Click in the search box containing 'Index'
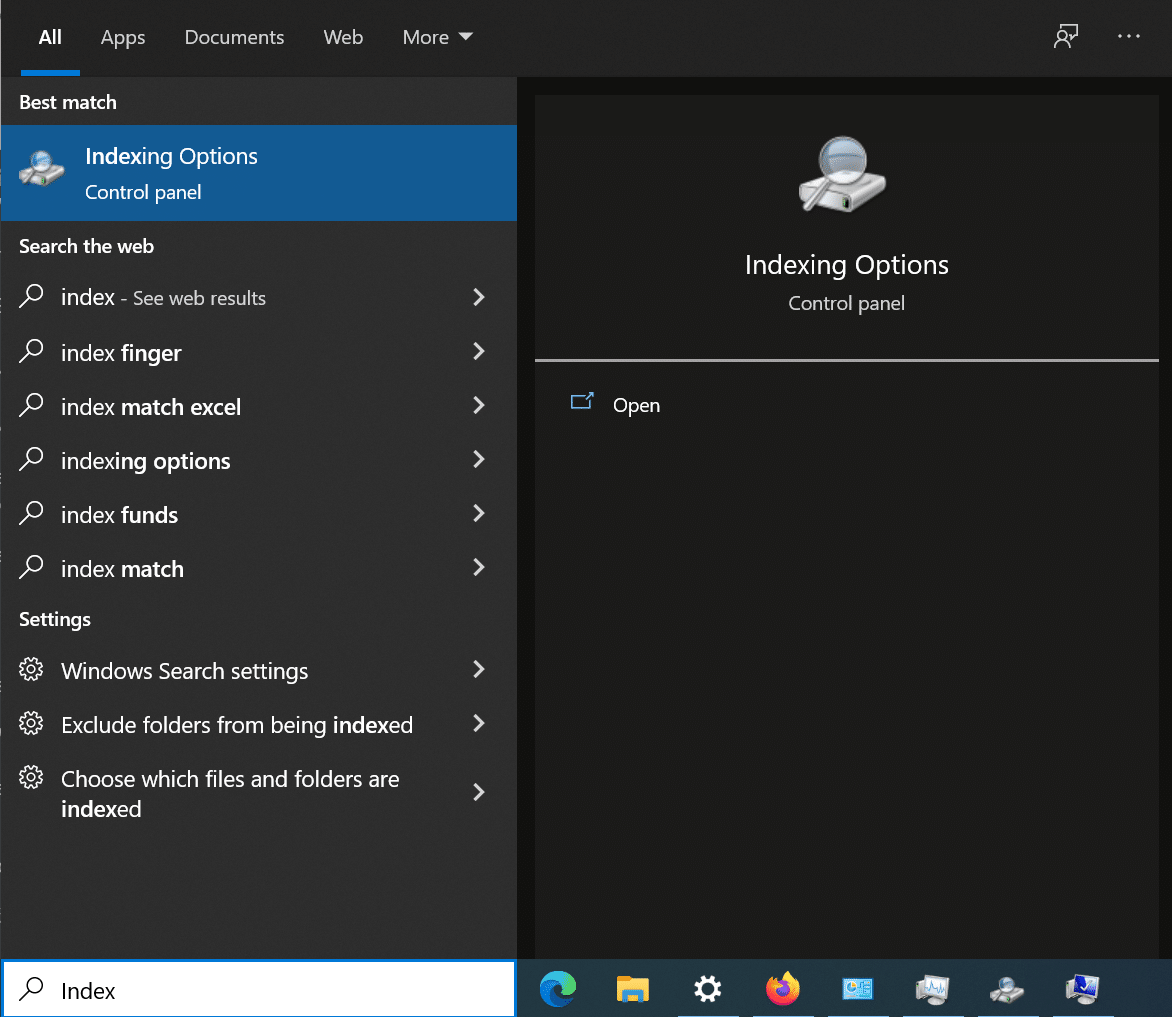Viewport: 1172px width, 1017px height. [259, 989]
